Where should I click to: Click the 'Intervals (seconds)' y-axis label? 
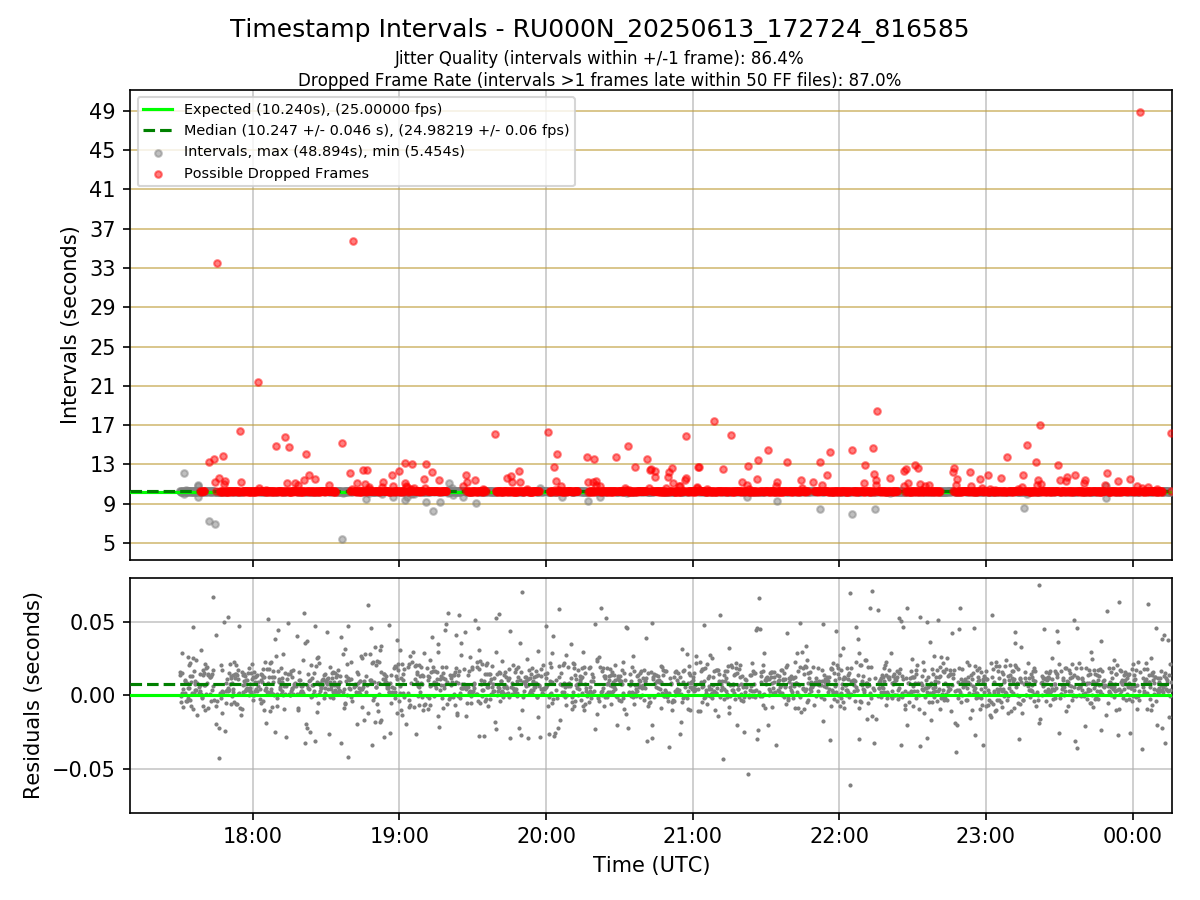point(70,325)
